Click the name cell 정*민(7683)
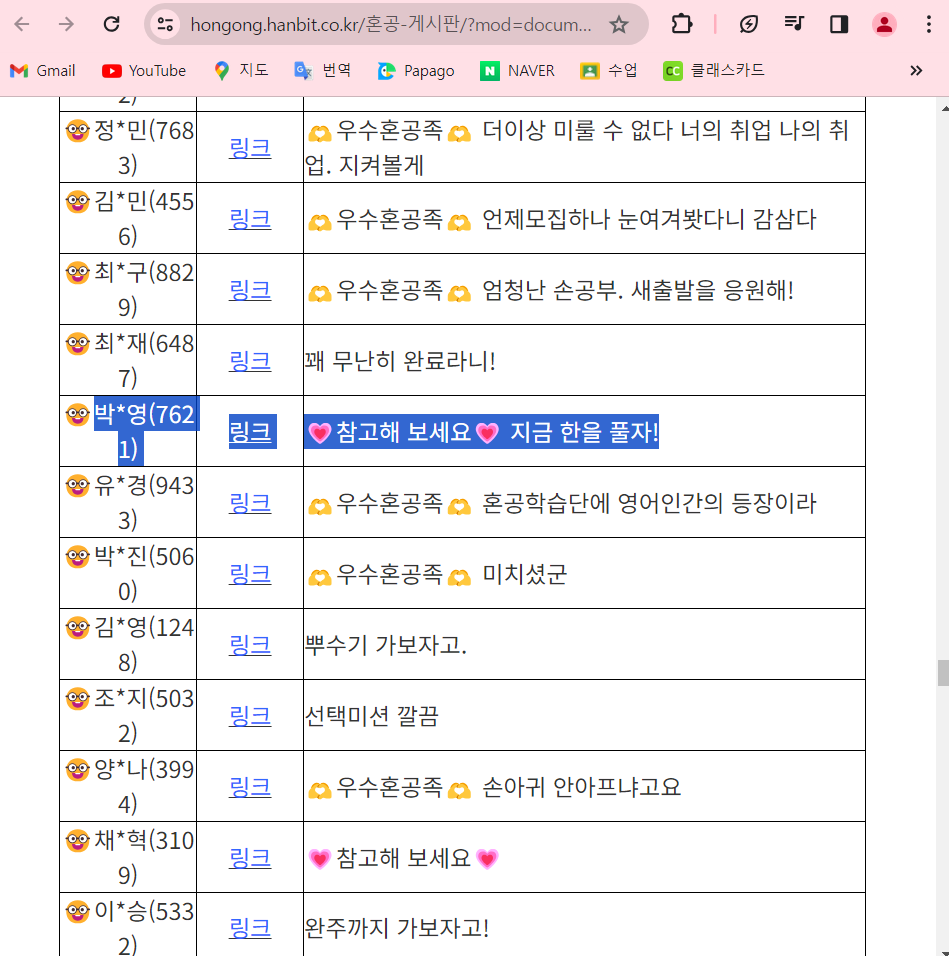This screenshot has width=949, height=956. pos(129,148)
